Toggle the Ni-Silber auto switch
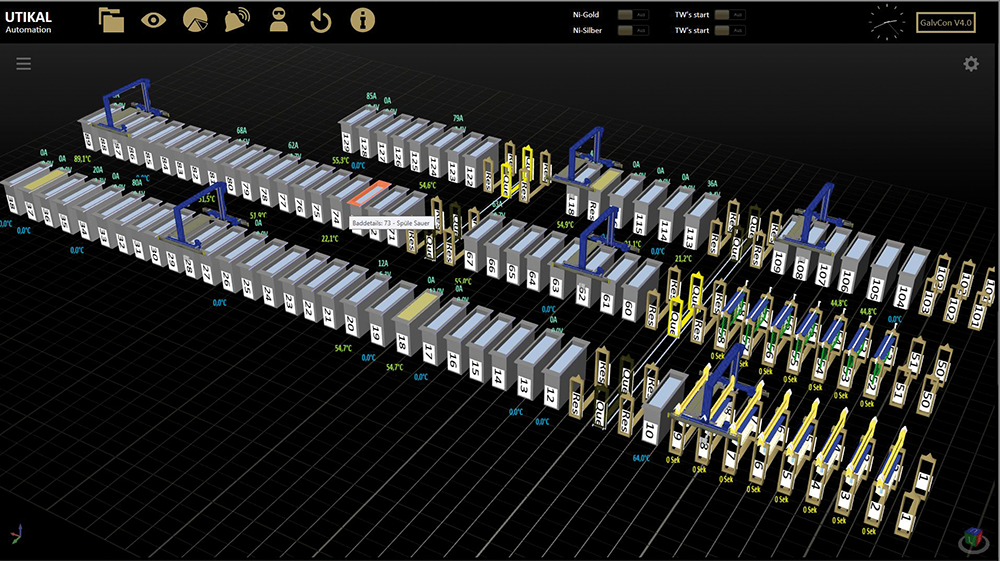 (631, 31)
